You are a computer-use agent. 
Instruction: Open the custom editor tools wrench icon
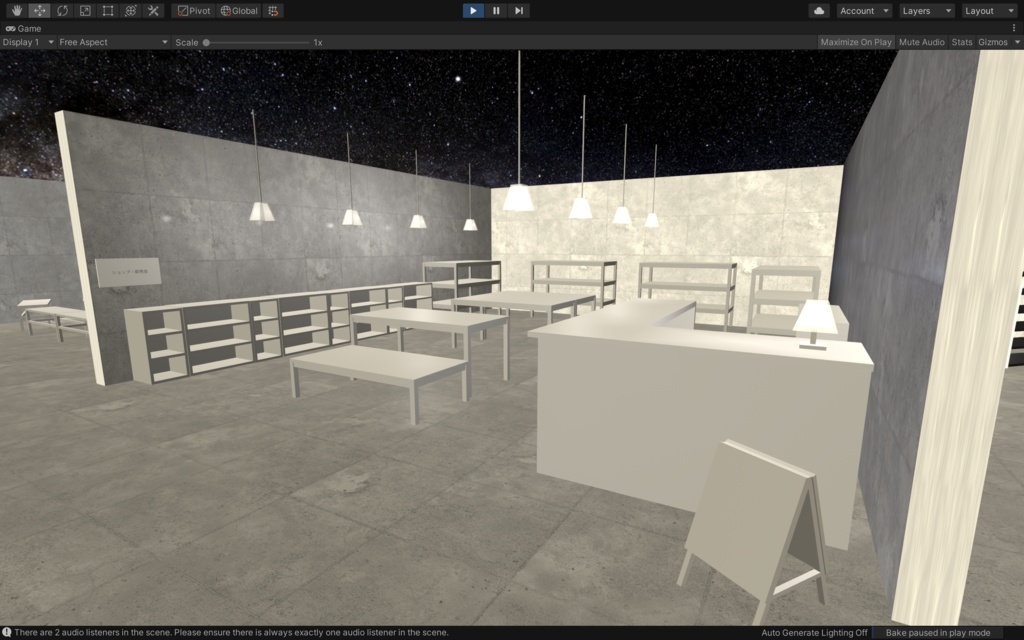(152, 10)
